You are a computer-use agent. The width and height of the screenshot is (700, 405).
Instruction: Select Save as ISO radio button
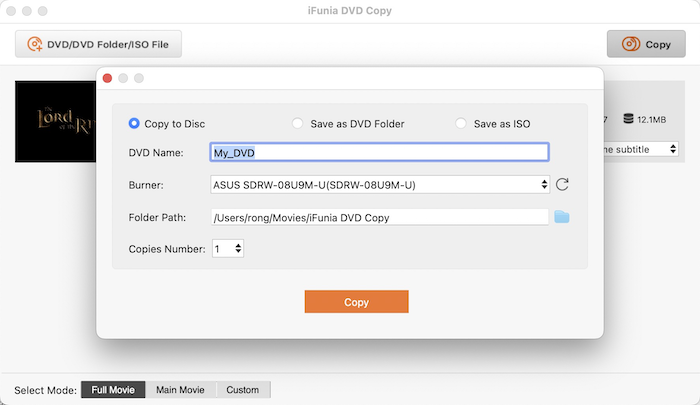(x=461, y=124)
